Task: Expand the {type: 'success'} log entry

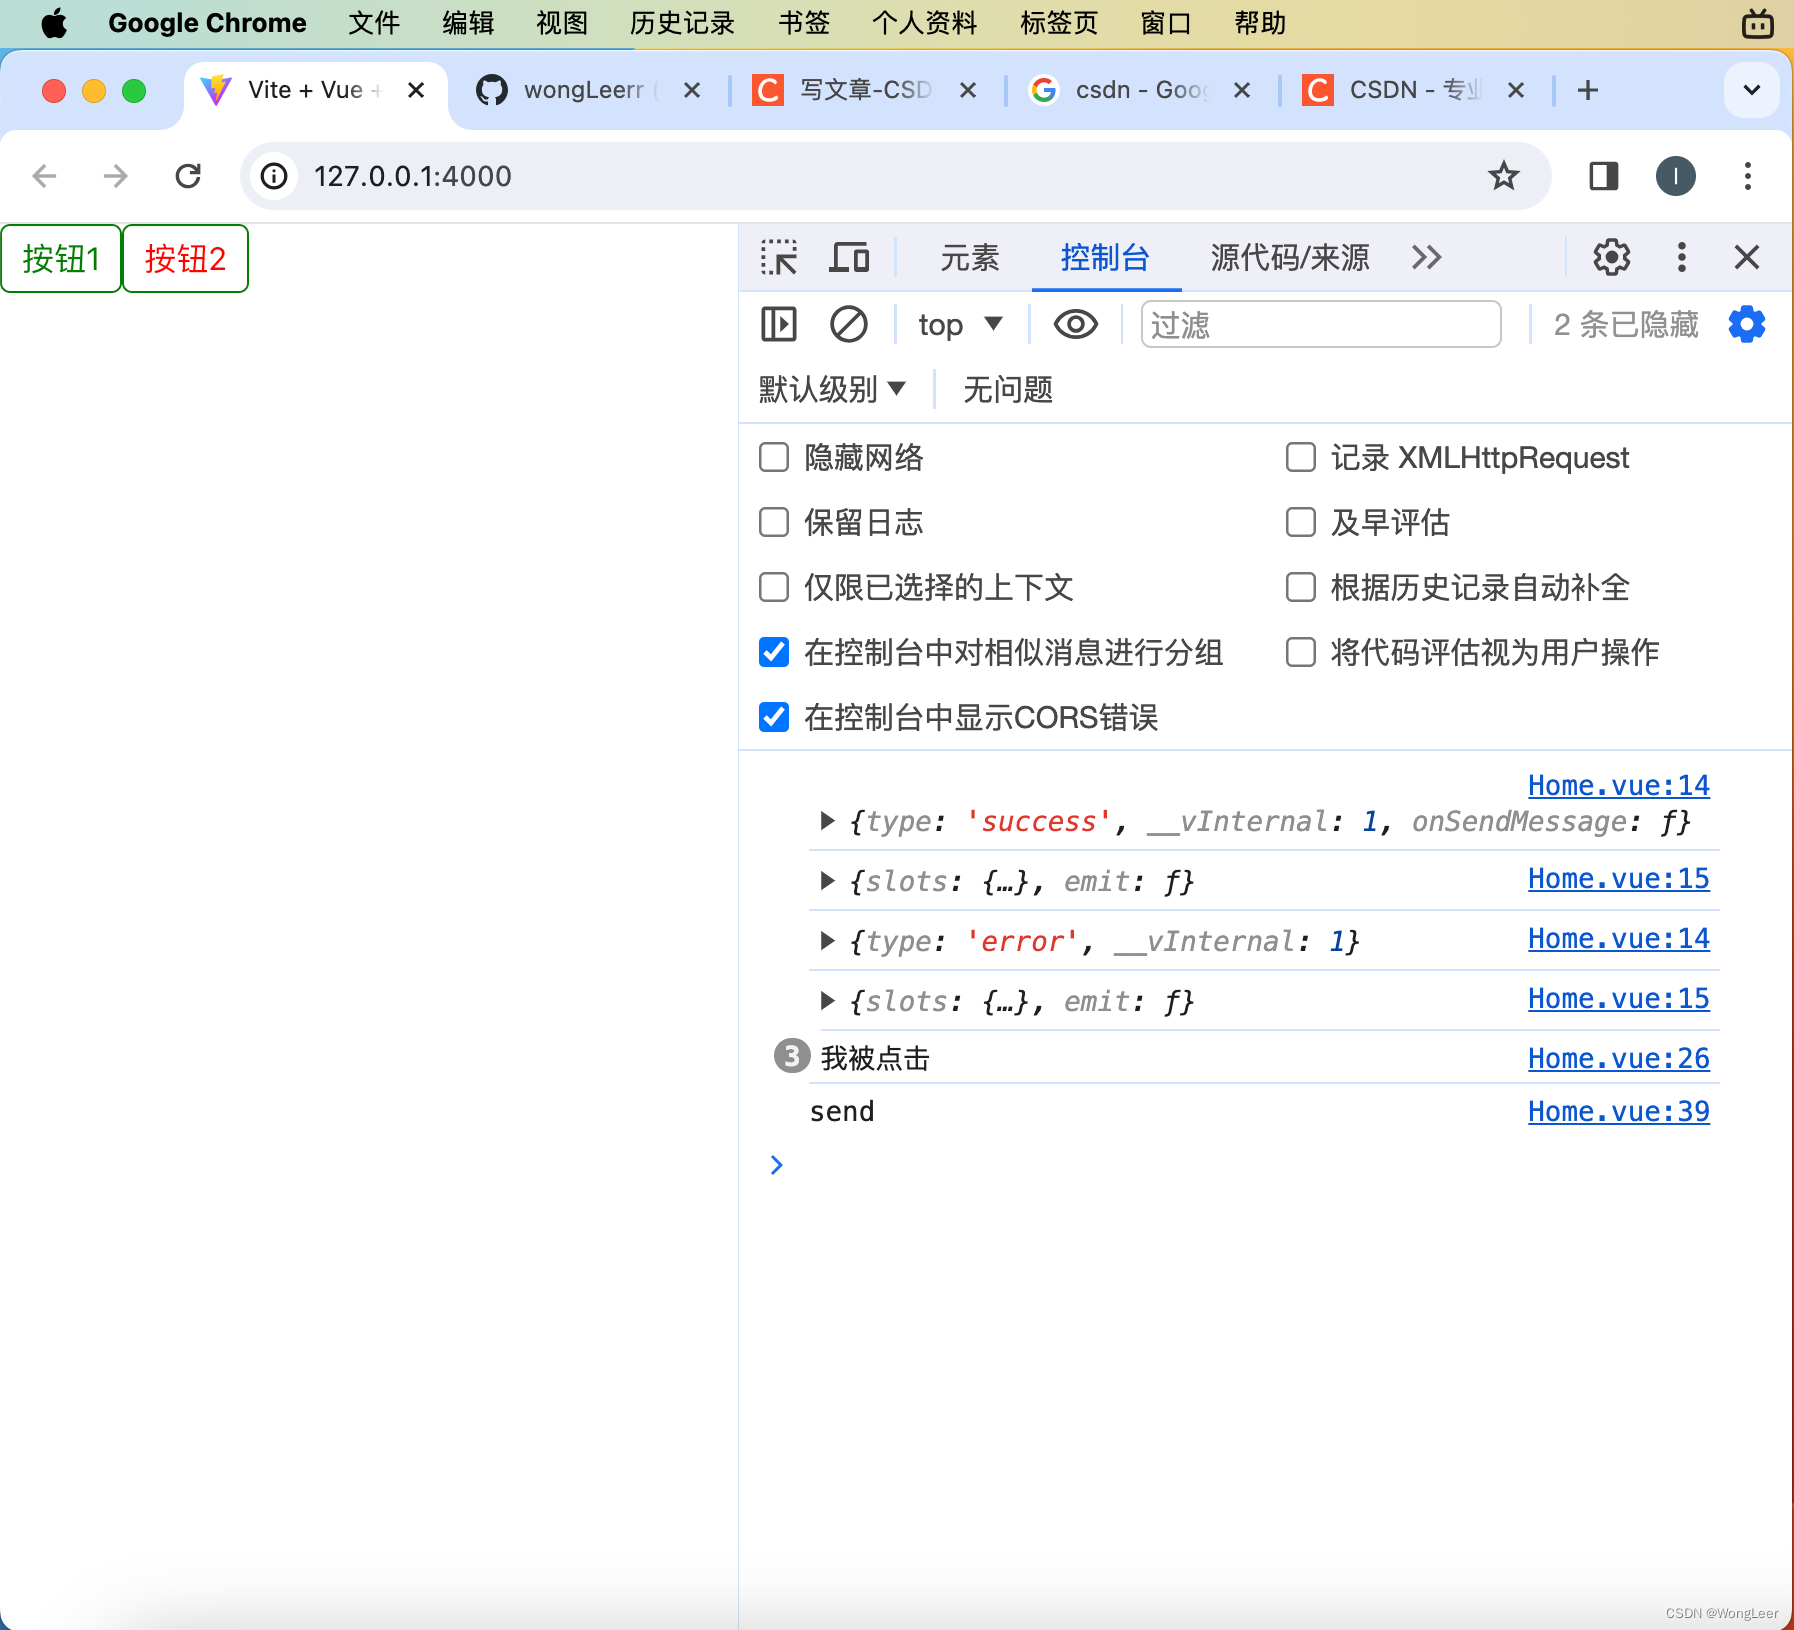Action: tap(828, 821)
